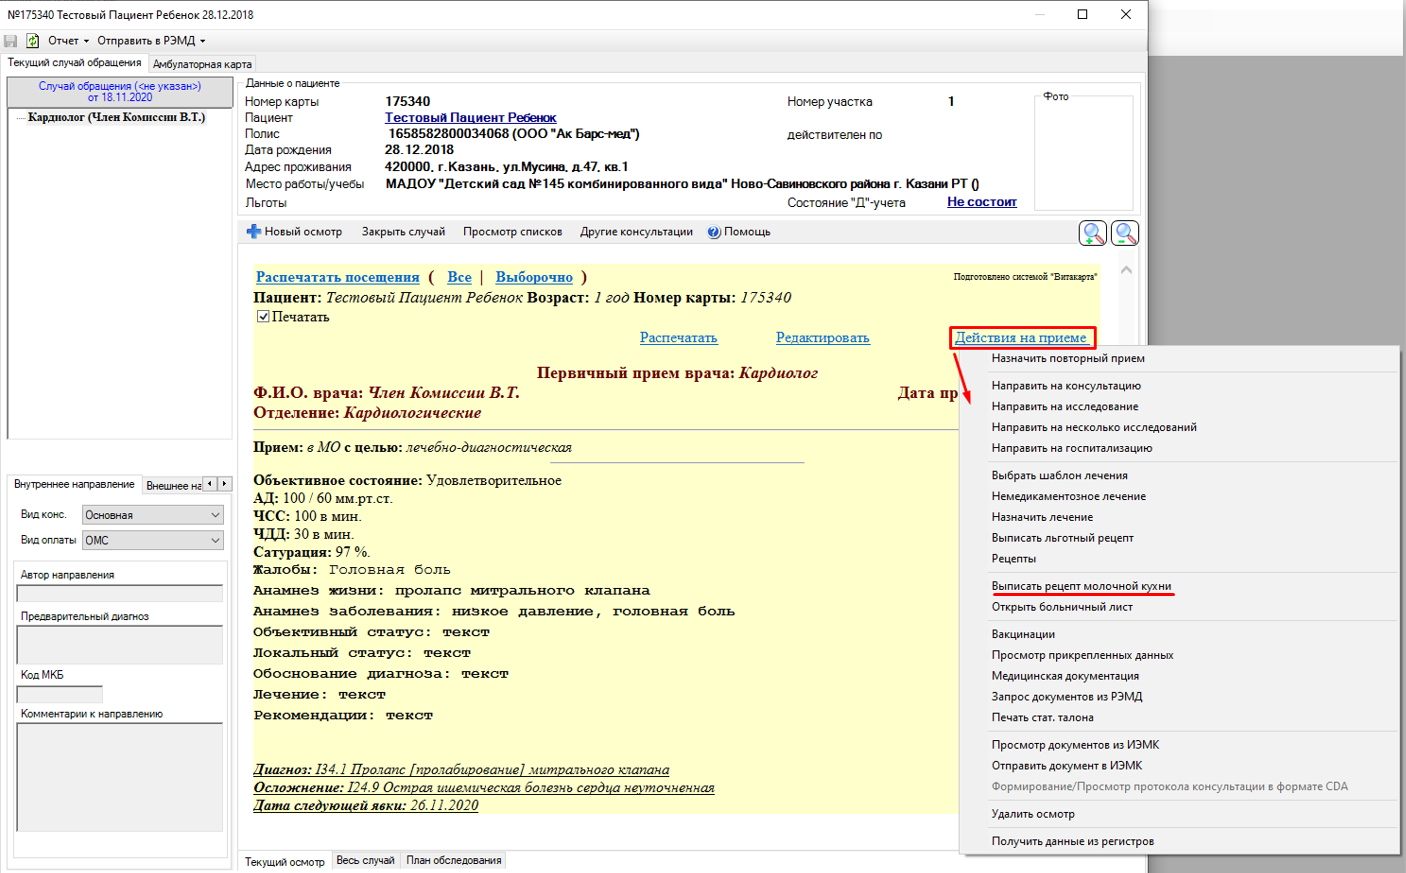Screen dimensions: 1406x873
Task: Click the grey save (floppy disk) icon
Action: coord(11,41)
